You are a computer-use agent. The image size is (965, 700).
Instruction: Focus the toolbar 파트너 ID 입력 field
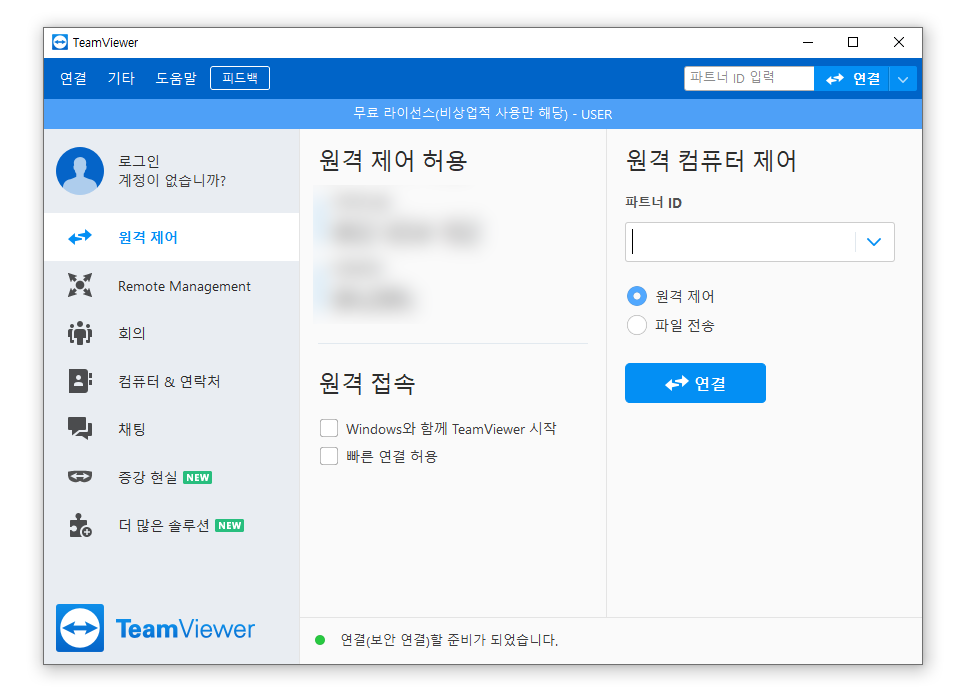pos(749,79)
